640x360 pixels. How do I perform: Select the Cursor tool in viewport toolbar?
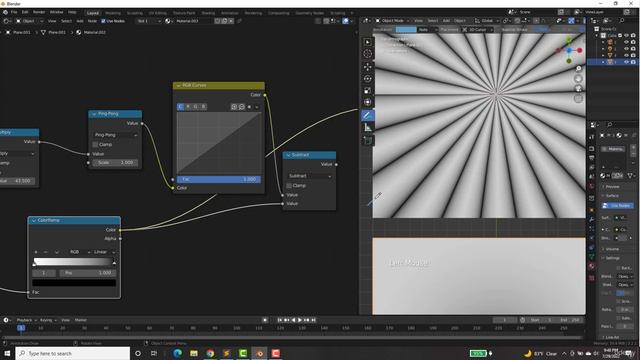(368, 54)
